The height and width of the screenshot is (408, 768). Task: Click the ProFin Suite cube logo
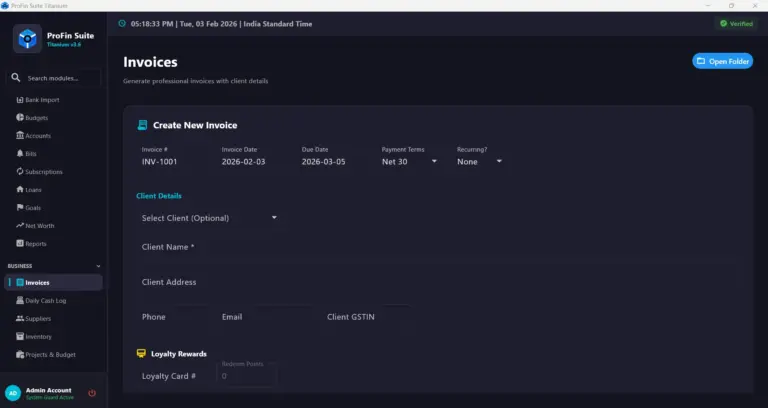tap(27, 39)
